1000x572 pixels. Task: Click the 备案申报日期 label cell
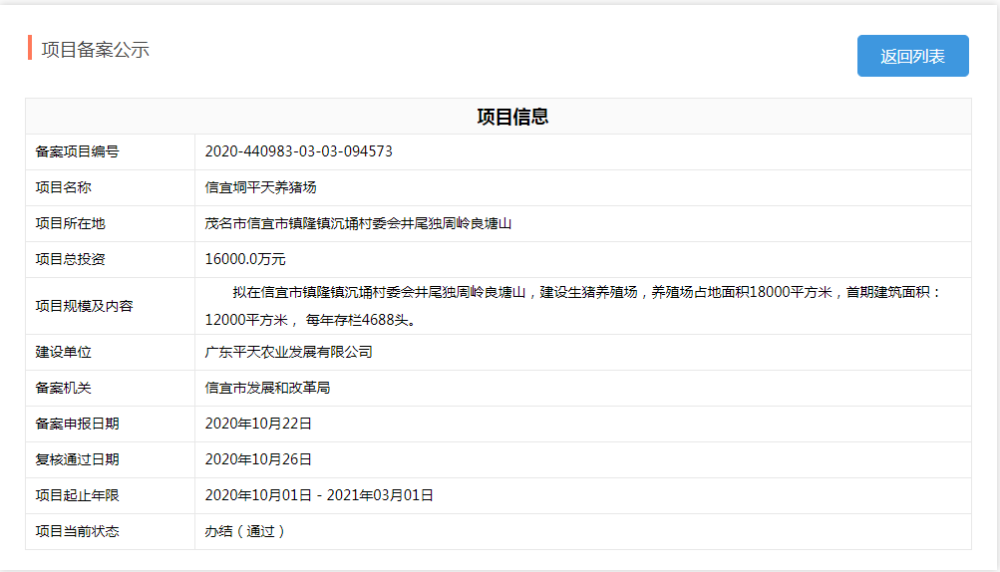(x=110, y=423)
